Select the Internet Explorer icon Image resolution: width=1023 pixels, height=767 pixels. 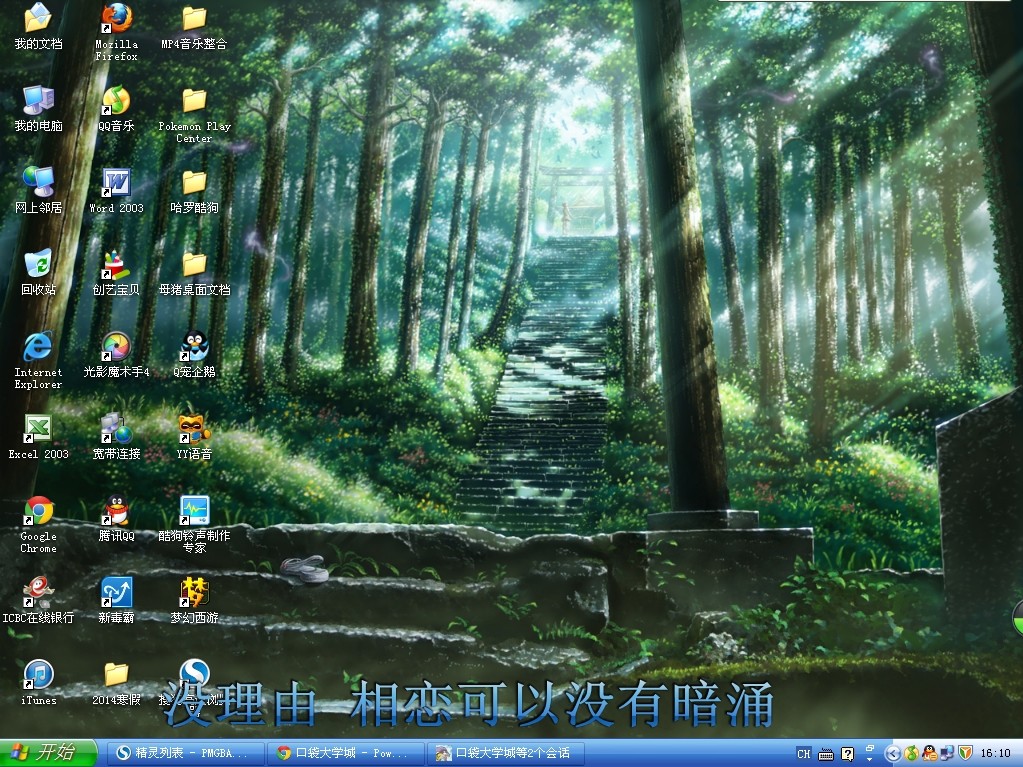38,360
